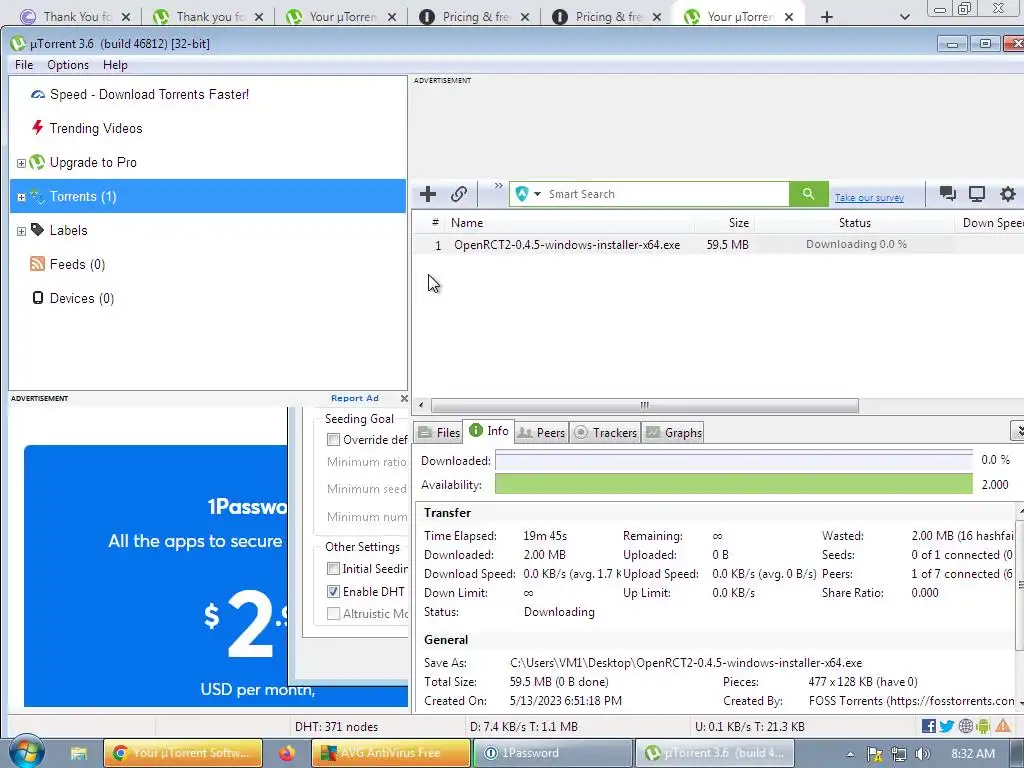The image size is (1024, 768).
Task: Open Preferences via the gear icon
Action: click(x=1008, y=193)
